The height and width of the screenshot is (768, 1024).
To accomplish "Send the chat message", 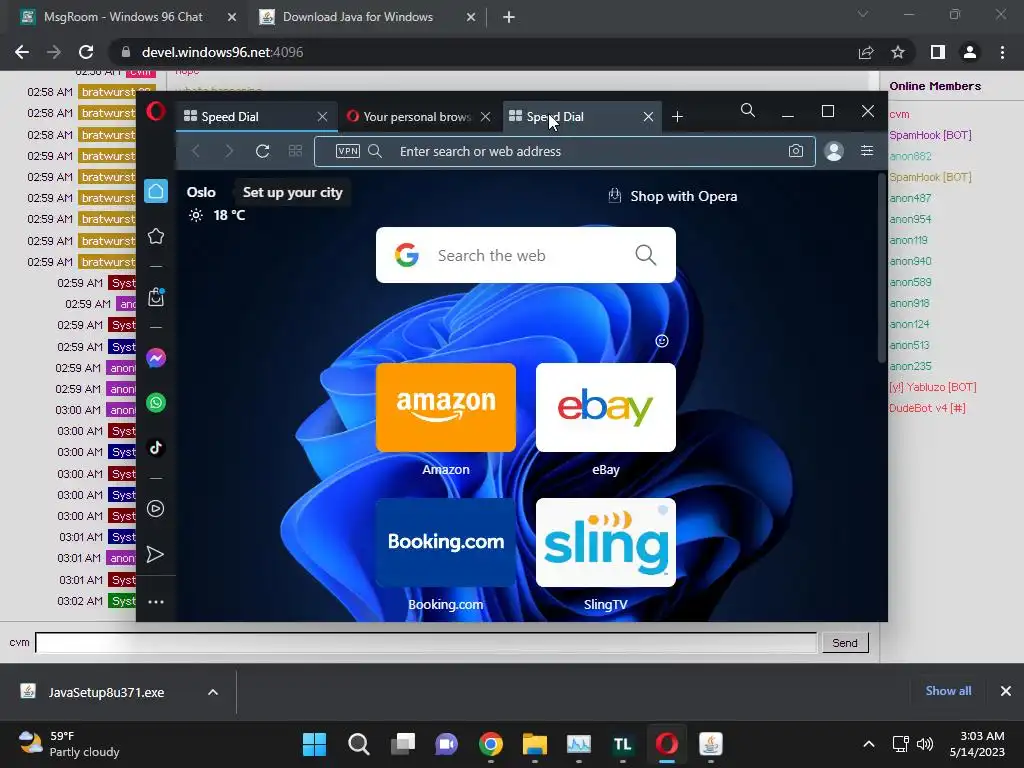I will click(844, 643).
